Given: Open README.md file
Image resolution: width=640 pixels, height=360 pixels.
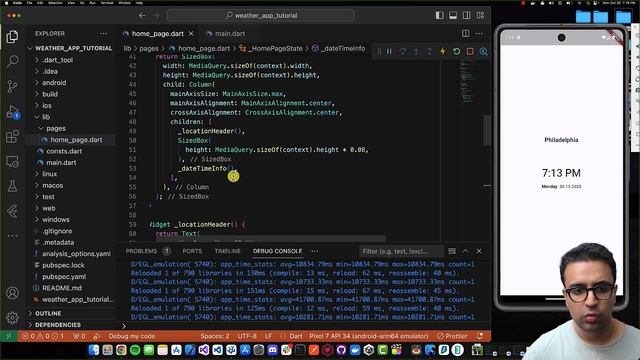Looking at the screenshot, I should point(71,288).
